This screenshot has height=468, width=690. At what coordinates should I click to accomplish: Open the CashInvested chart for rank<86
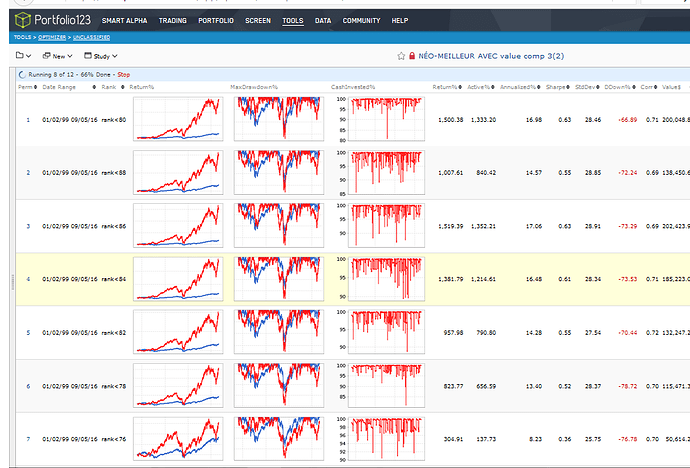tap(381, 226)
